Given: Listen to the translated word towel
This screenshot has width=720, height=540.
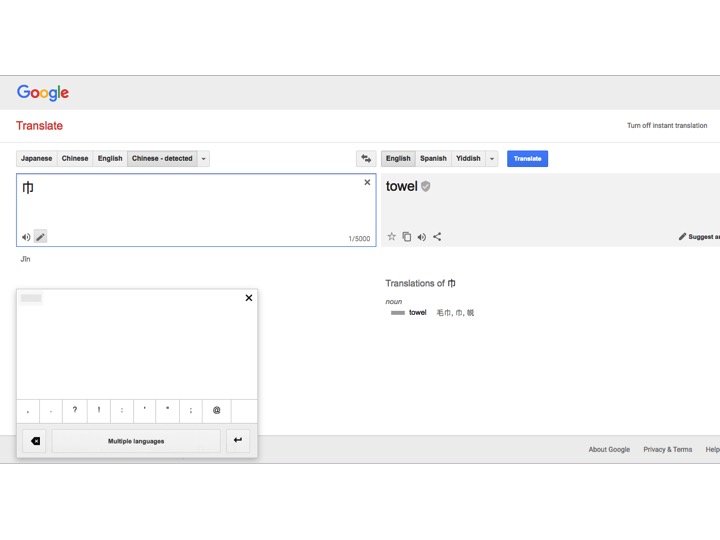Looking at the screenshot, I should pyautogui.click(x=422, y=237).
